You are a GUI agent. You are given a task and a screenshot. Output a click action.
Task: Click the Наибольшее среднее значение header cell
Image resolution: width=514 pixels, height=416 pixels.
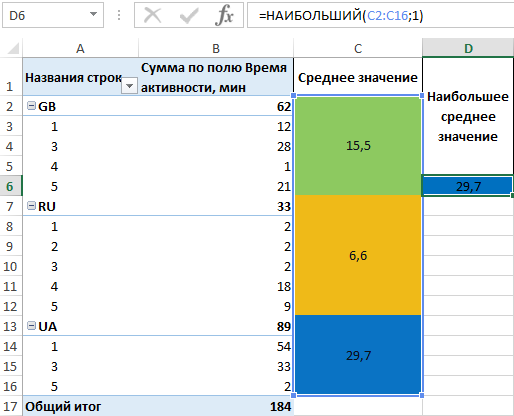[468, 116]
